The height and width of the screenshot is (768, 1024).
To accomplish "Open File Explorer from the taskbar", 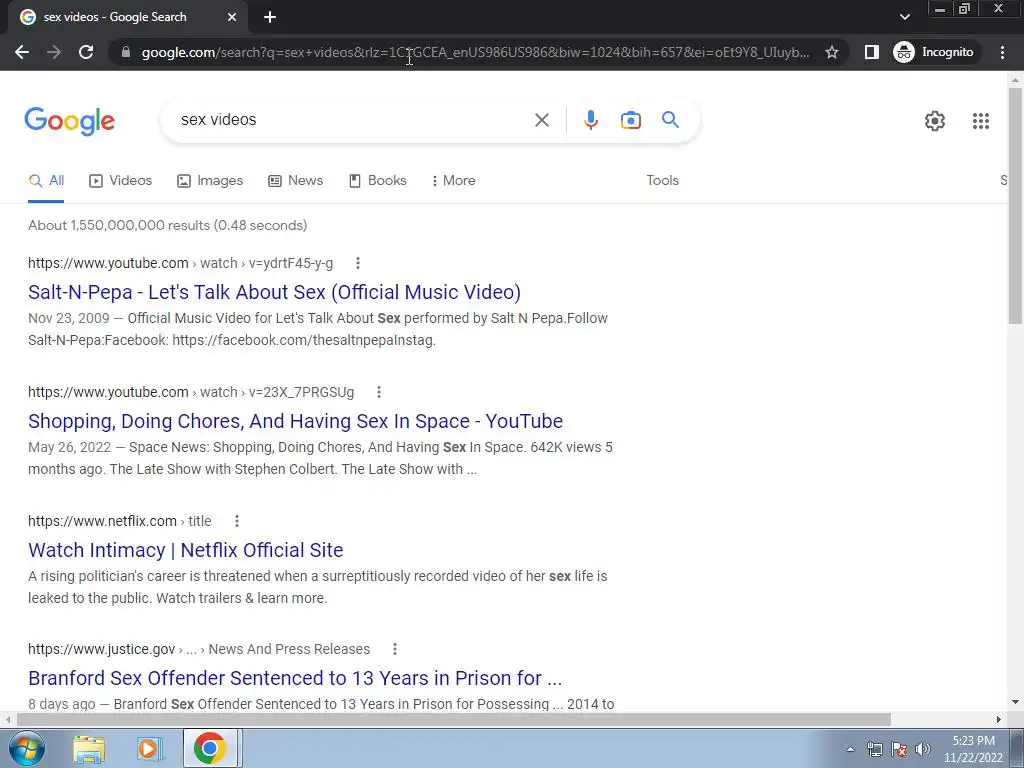I will point(89,749).
